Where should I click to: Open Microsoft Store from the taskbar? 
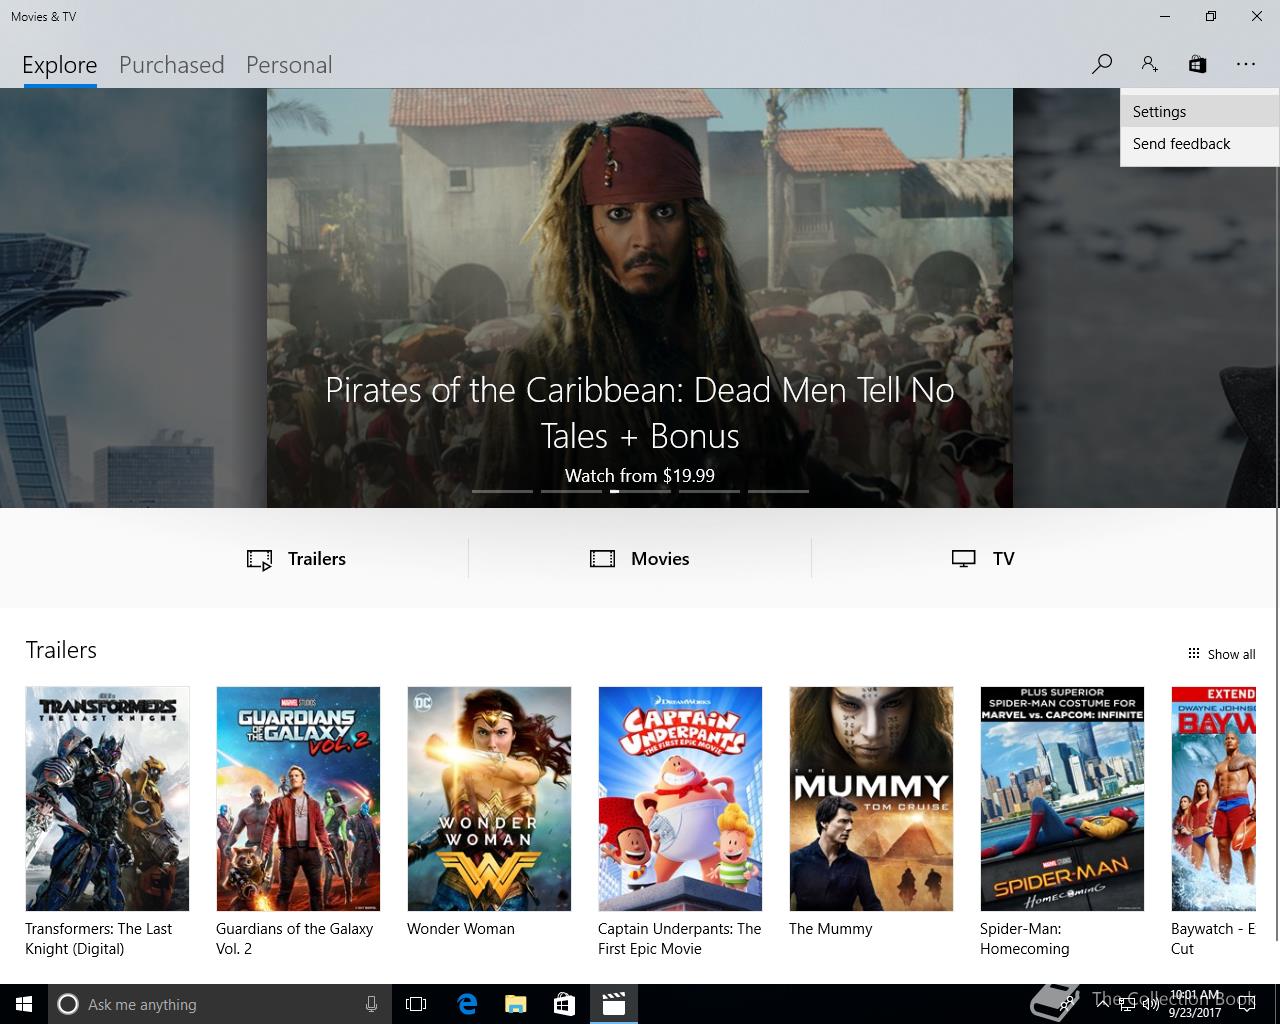pos(564,1004)
